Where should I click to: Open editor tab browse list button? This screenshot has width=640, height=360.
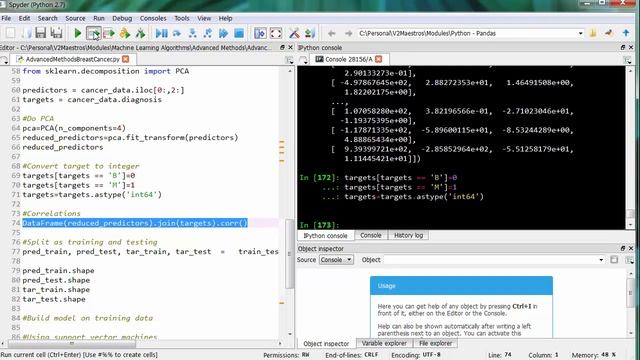point(4,60)
